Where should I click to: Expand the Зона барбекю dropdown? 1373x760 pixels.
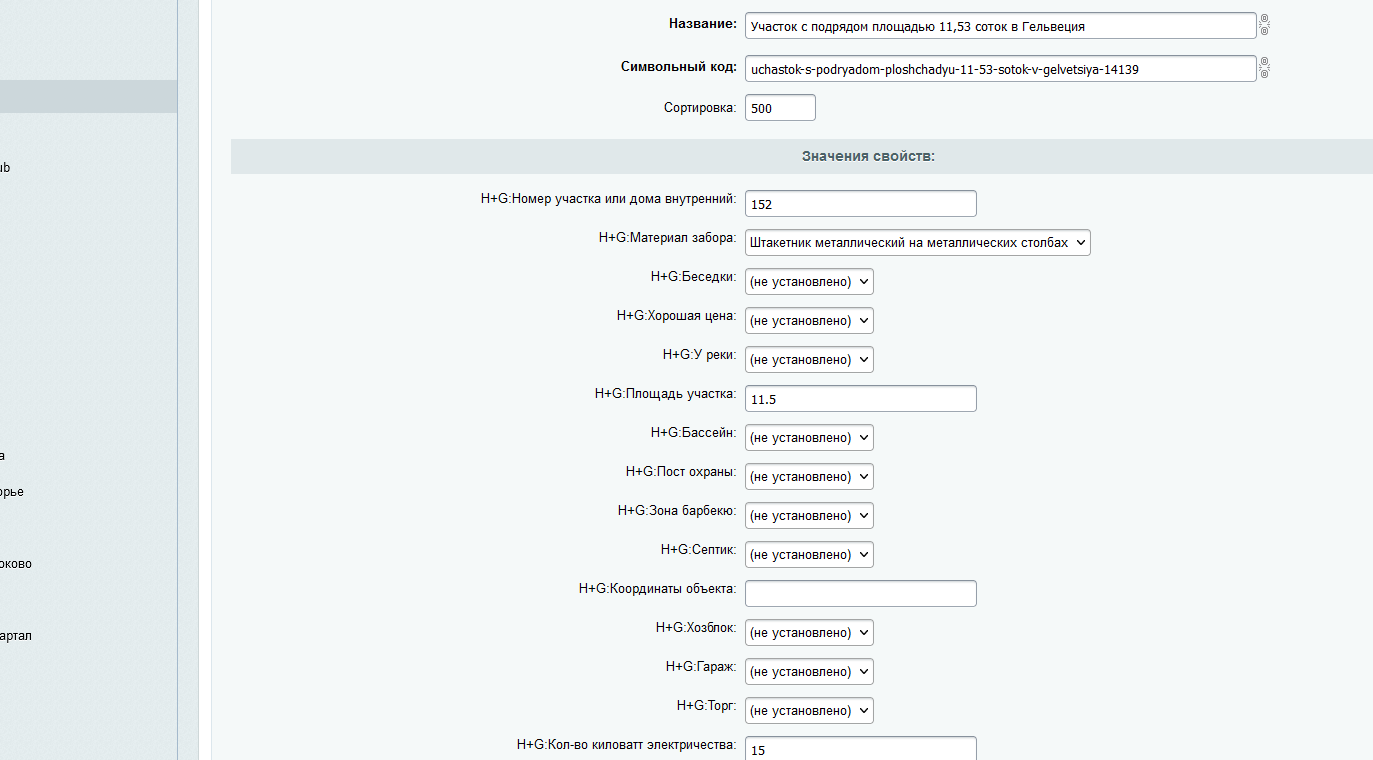pos(809,516)
